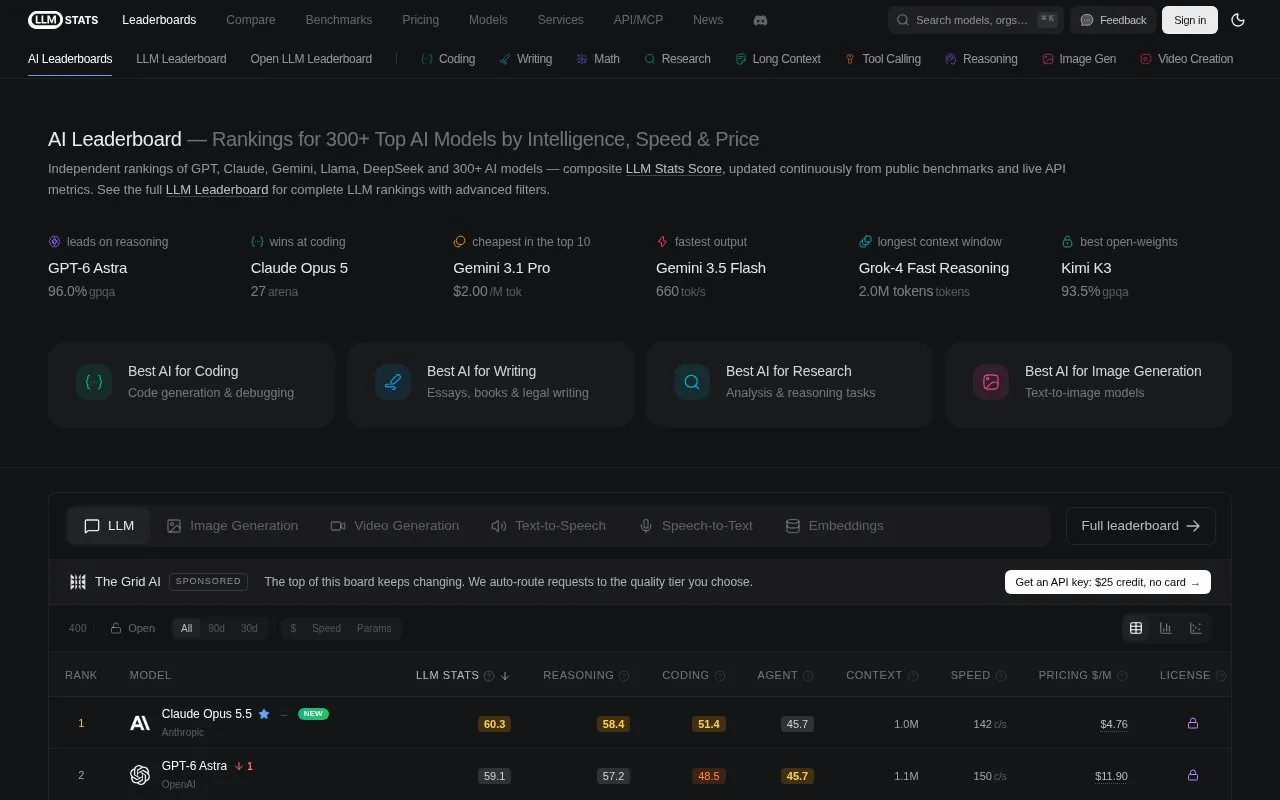Sort by LLM STATS column arrow

coord(505,676)
